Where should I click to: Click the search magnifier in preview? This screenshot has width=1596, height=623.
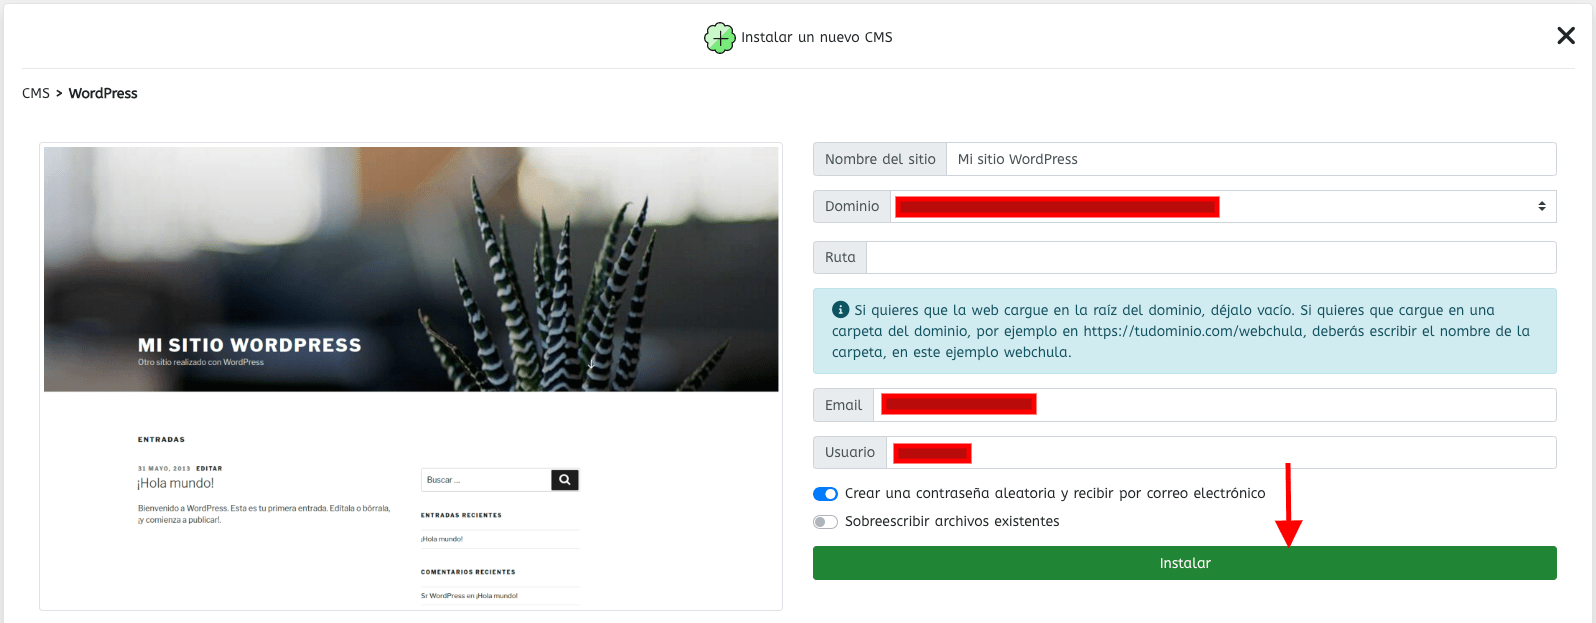pyautogui.click(x=565, y=480)
